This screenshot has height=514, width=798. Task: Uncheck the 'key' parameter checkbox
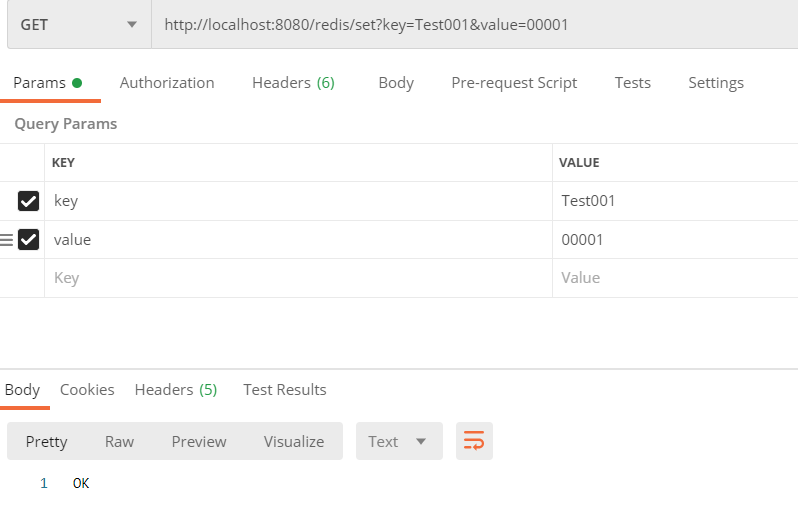[28, 201]
